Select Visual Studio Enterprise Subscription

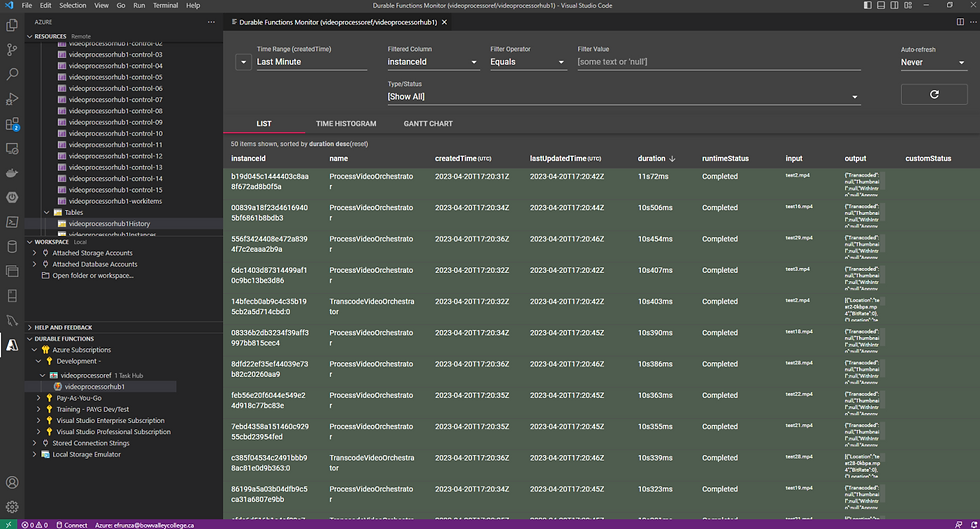point(111,421)
